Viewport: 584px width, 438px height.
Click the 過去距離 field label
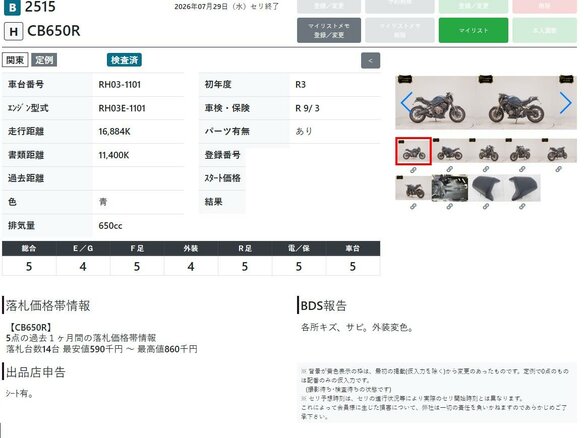tap(26, 178)
